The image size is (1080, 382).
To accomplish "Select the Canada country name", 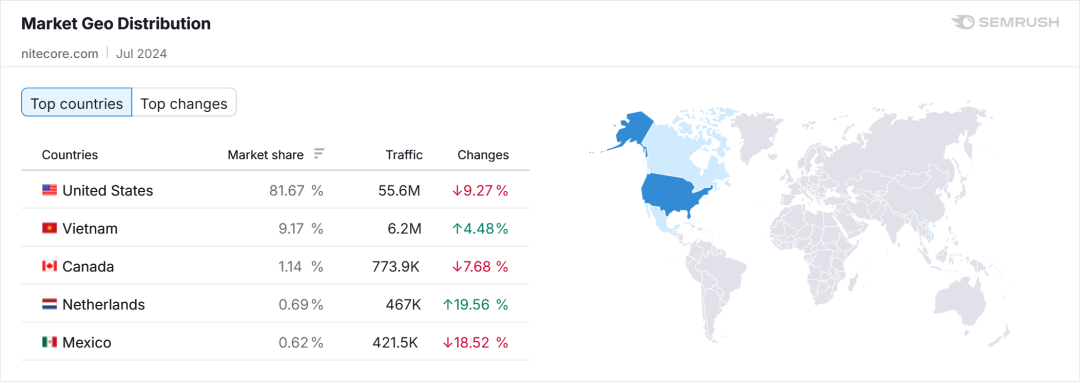I will pos(88,266).
